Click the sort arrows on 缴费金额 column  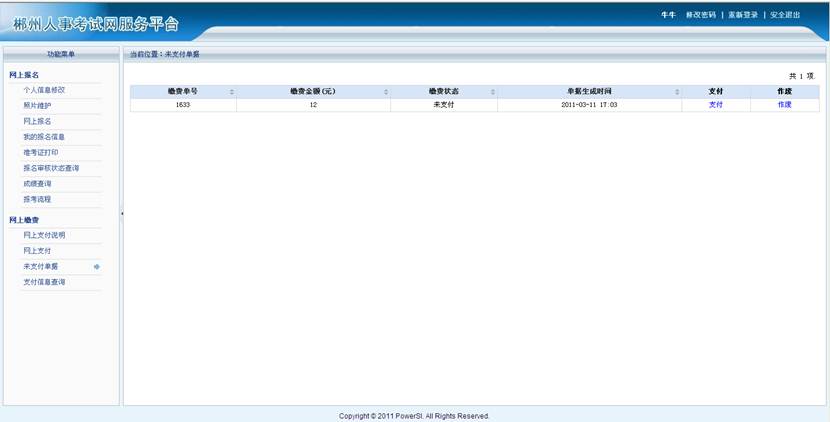click(386, 92)
